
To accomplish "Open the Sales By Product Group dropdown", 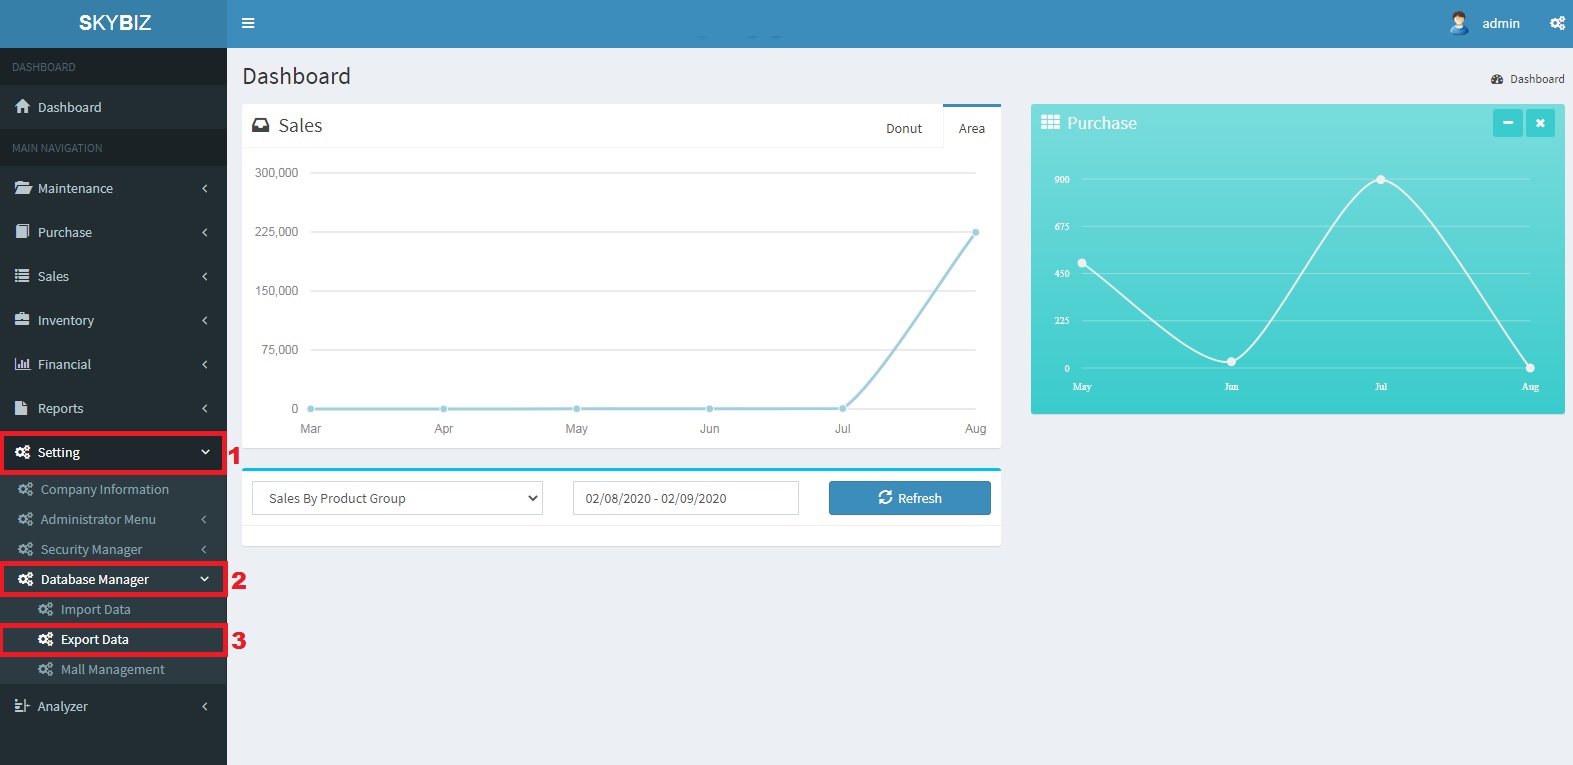I will 397,498.
